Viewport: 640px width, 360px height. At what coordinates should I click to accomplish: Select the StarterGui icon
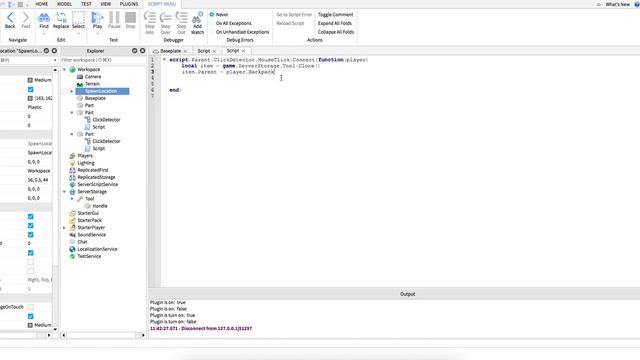(x=72, y=213)
